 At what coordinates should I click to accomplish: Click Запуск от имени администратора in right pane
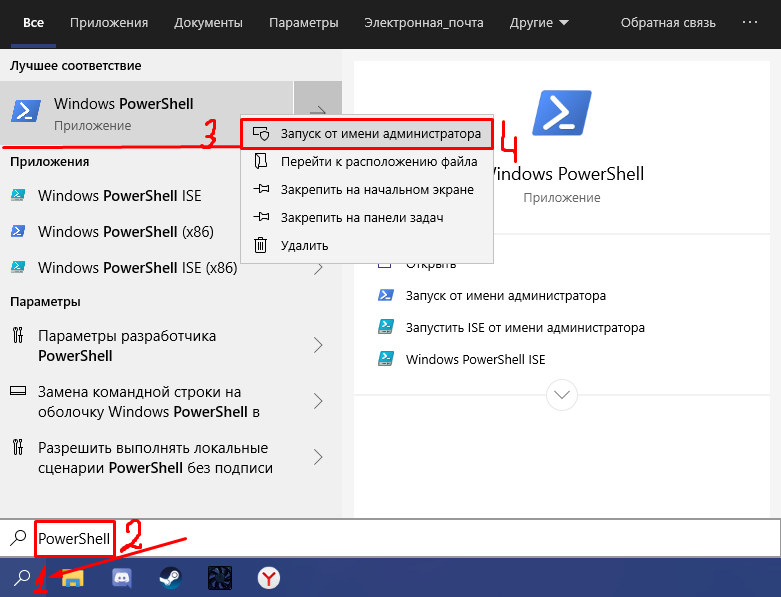pos(506,295)
